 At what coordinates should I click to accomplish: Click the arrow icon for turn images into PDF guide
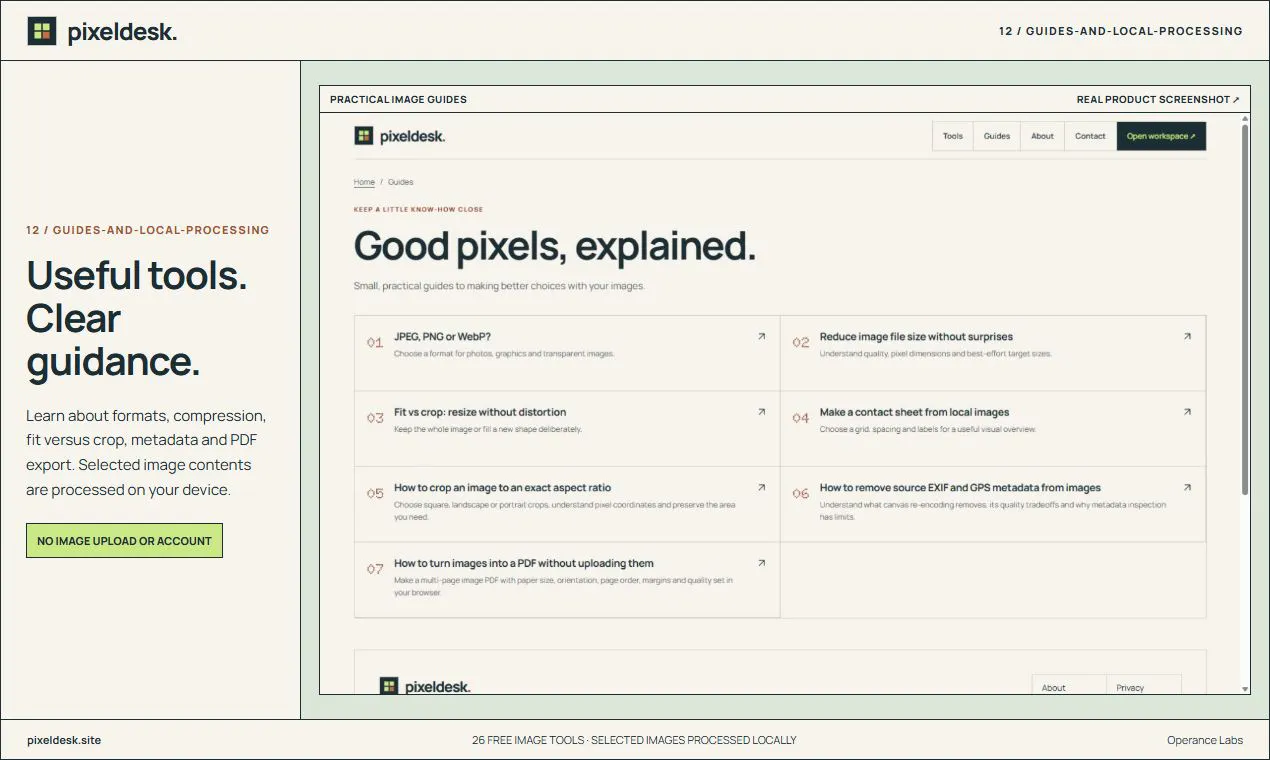[x=761, y=562]
